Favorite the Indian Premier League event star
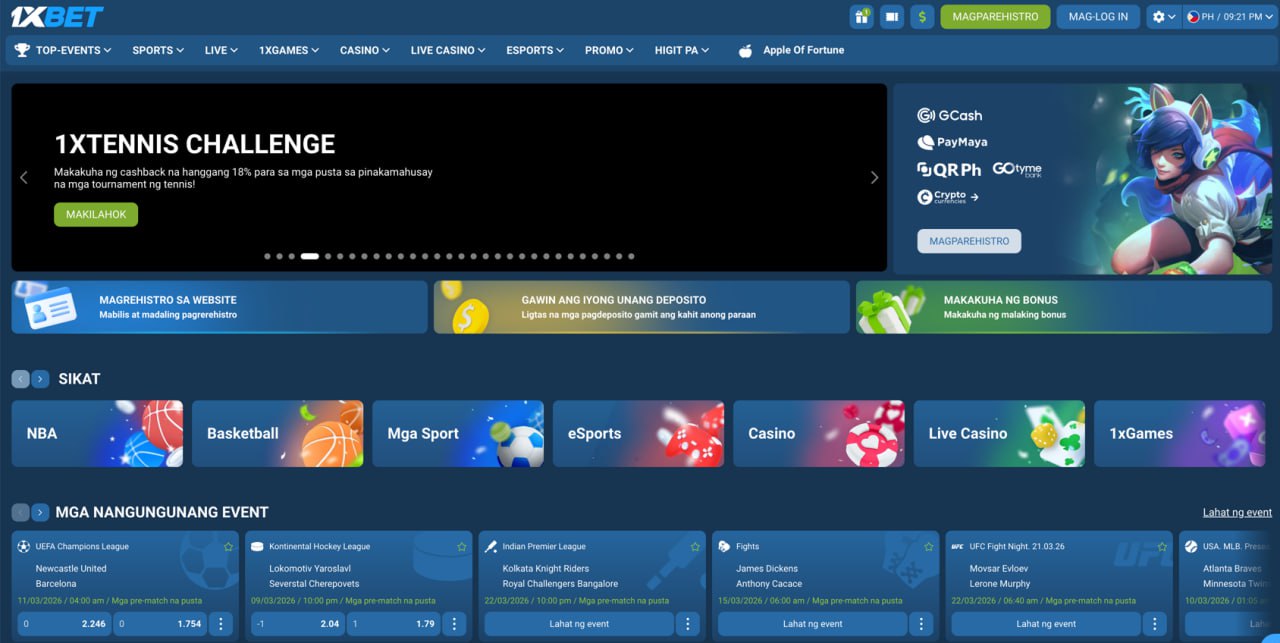1280x643 pixels. pos(695,547)
